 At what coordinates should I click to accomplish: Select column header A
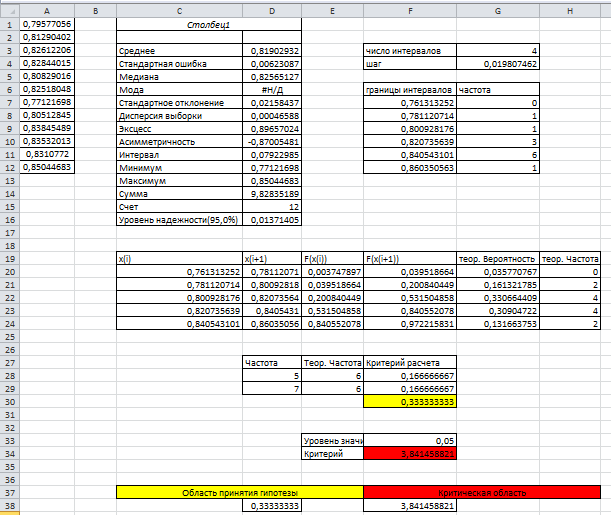point(47,11)
